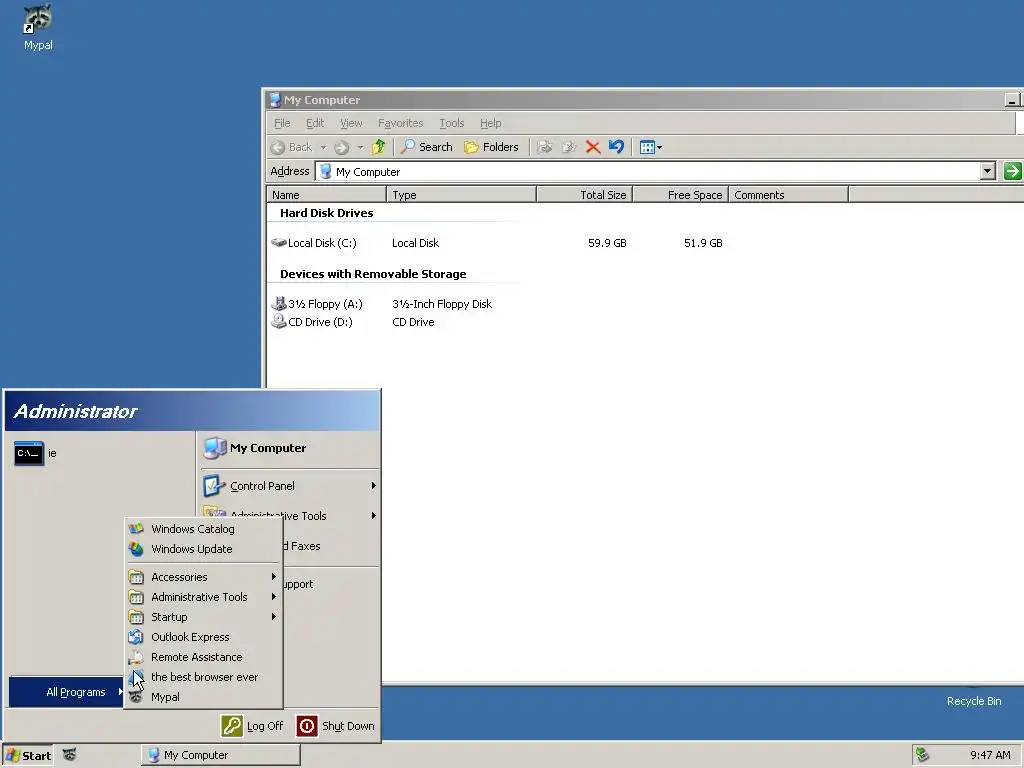Click the Up folder toolbar icon

379,147
